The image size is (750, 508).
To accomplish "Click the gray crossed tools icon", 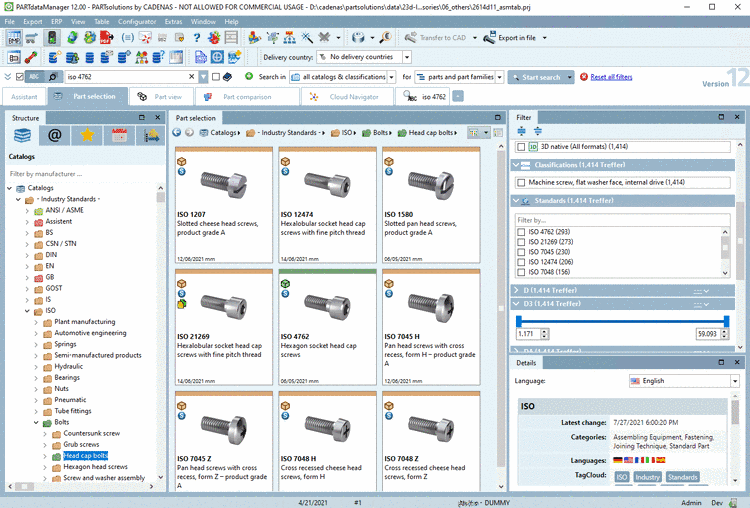I will click(324, 37).
